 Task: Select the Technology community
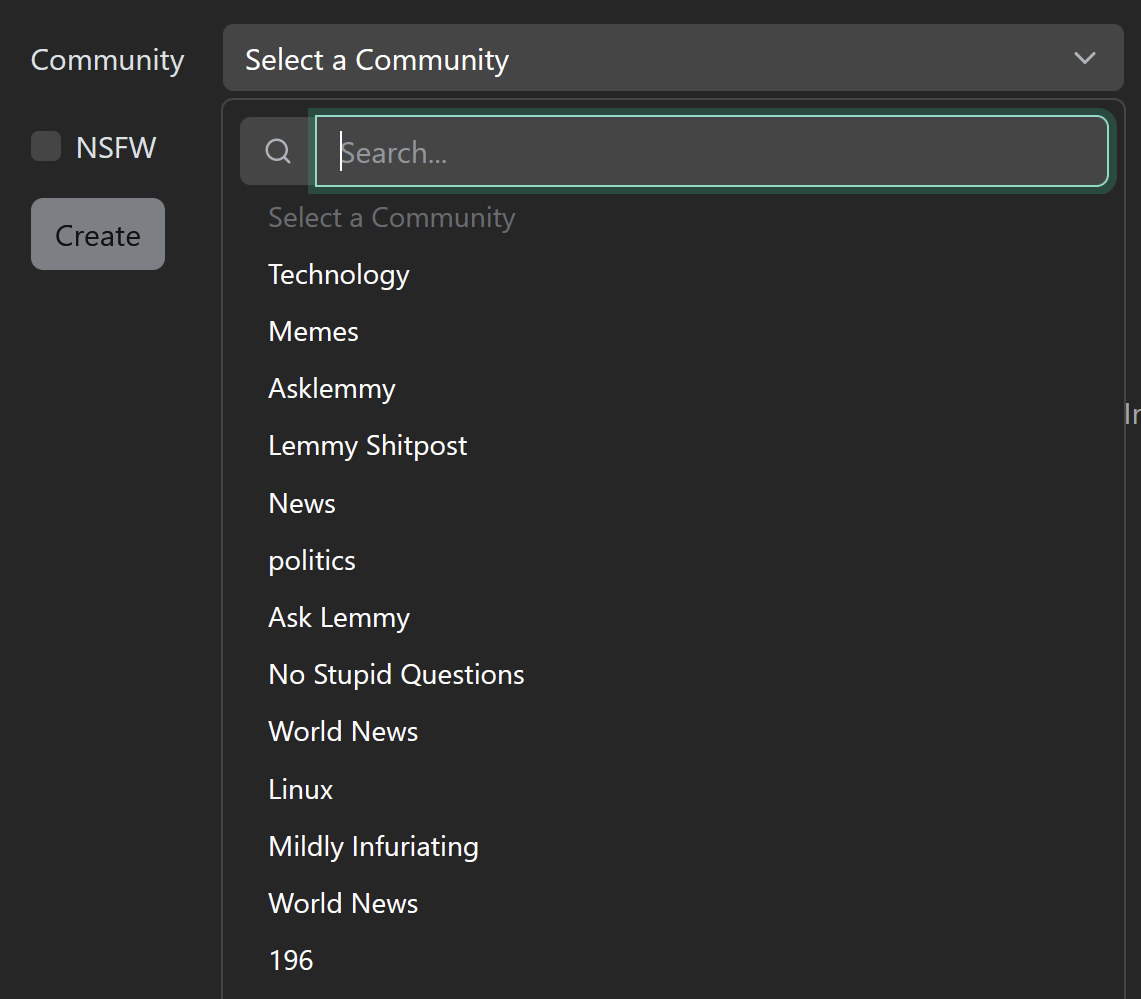[x=338, y=274]
